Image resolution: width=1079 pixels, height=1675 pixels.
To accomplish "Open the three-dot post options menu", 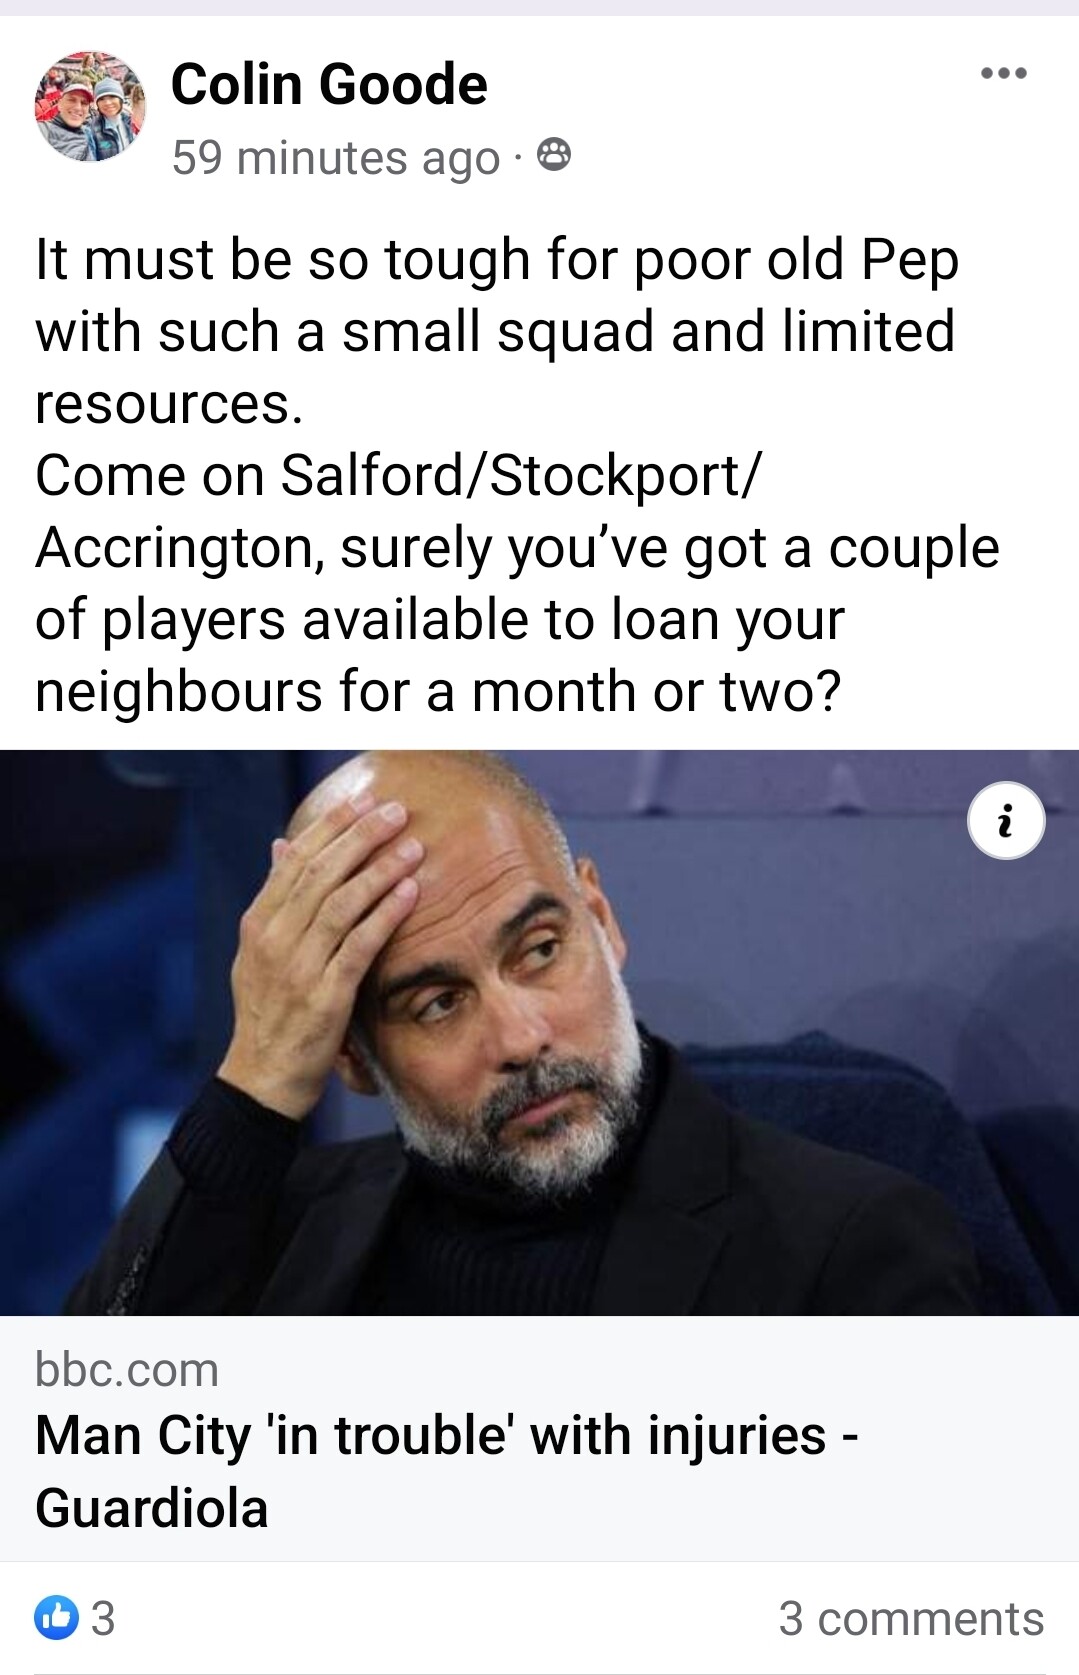I will pyautogui.click(x=1004, y=73).
